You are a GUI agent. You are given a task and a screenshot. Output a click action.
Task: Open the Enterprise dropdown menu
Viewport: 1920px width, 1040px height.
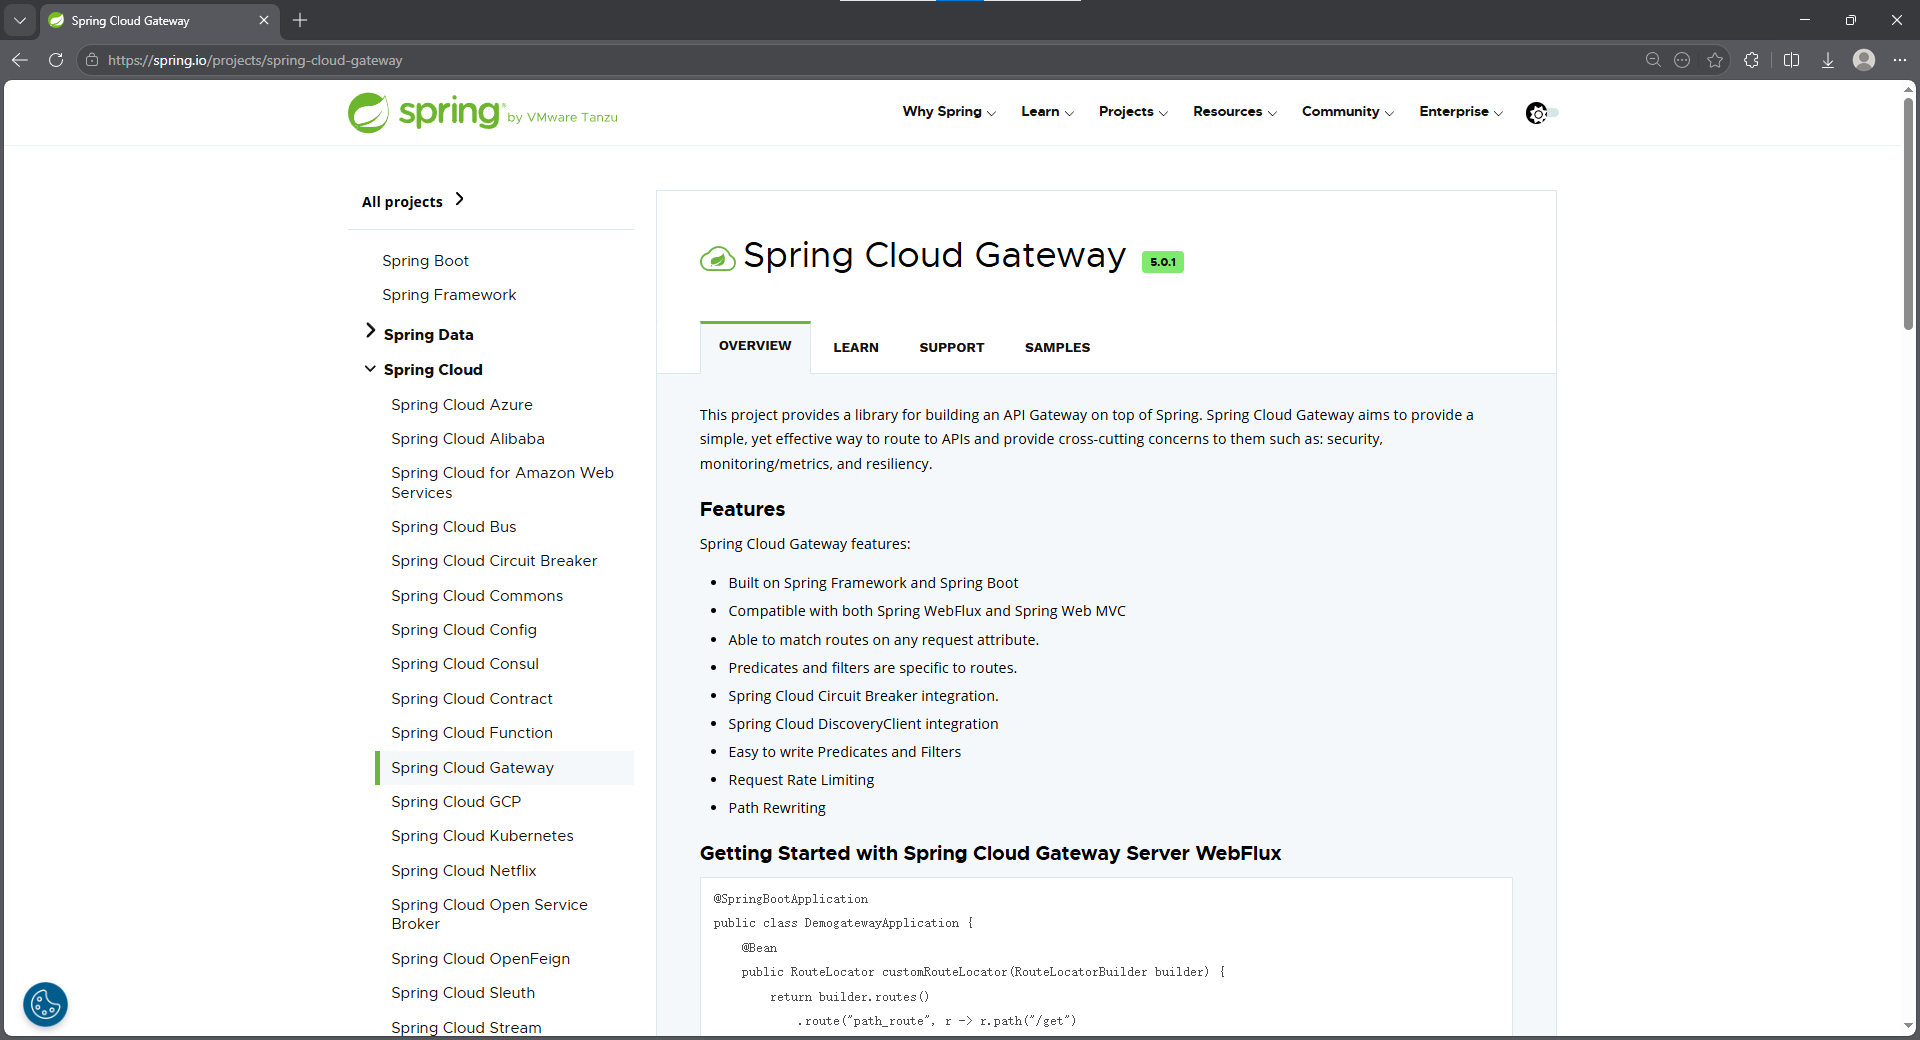[1461, 112]
